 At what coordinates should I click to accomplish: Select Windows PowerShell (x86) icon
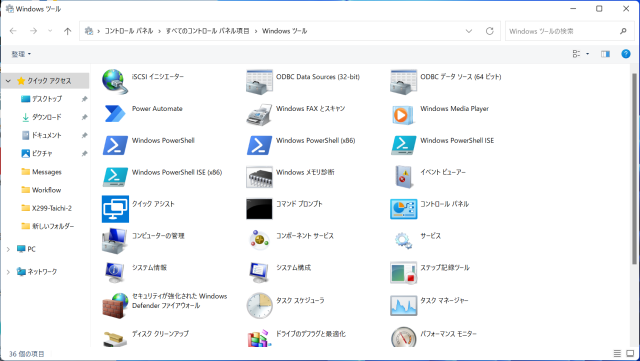click(x=259, y=145)
